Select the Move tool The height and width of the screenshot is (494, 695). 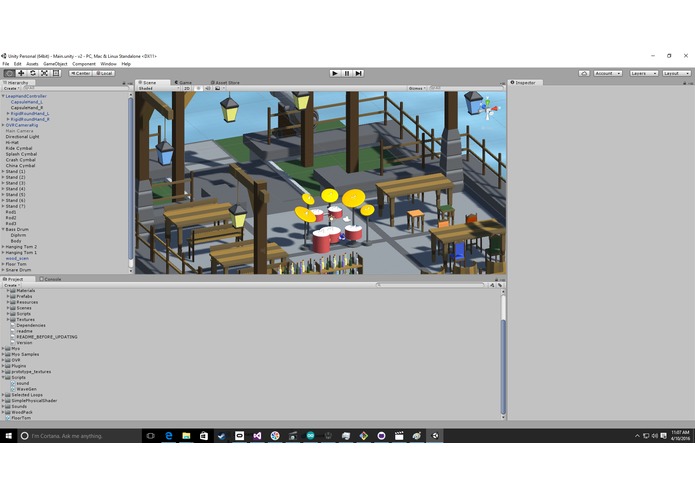pos(21,73)
